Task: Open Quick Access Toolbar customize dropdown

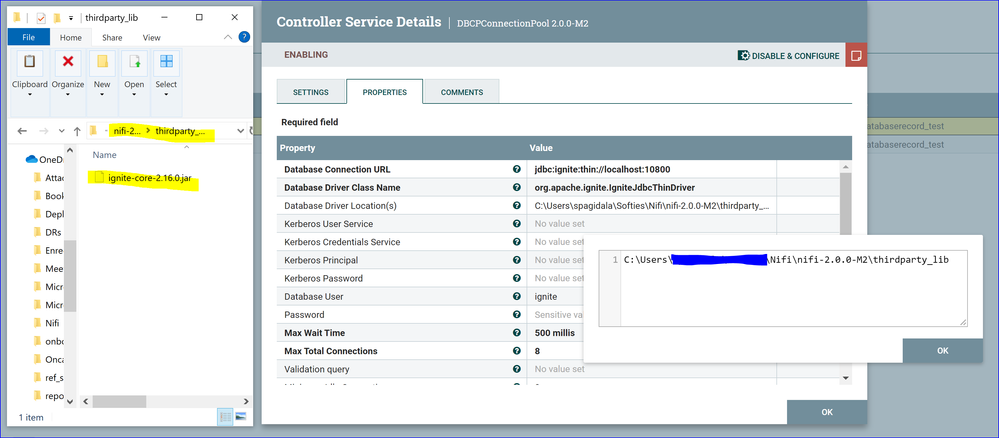Action: 71,18
